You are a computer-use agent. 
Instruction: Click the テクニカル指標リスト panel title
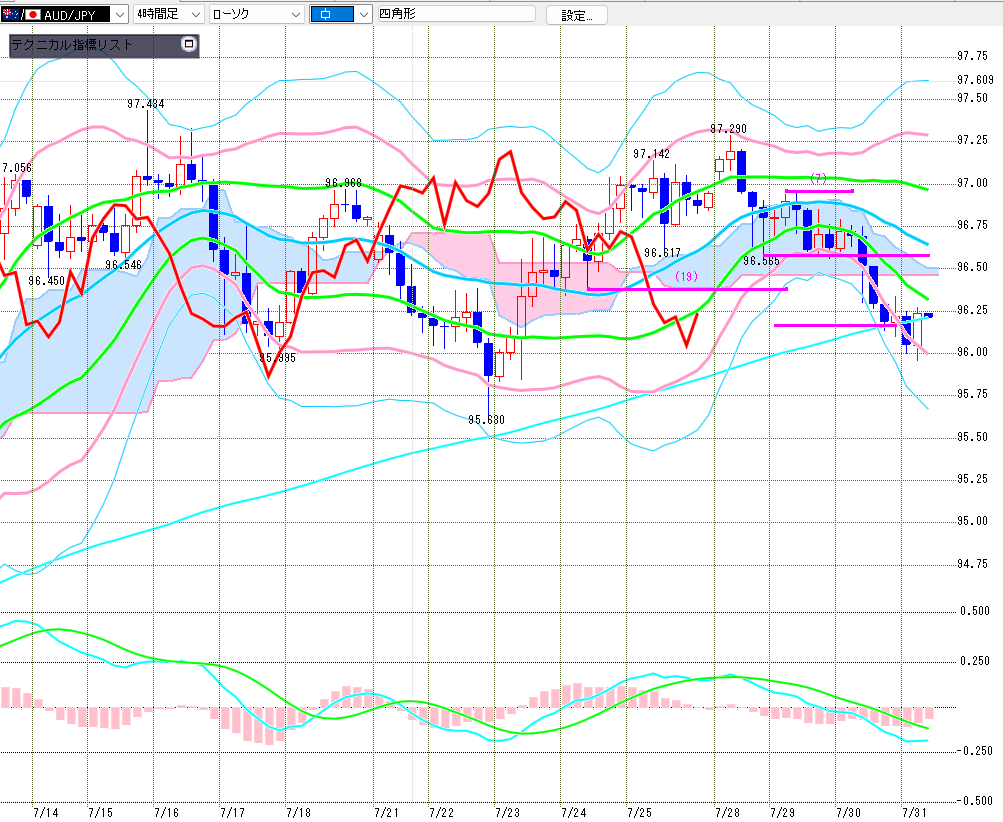pyautogui.click(x=72, y=45)
